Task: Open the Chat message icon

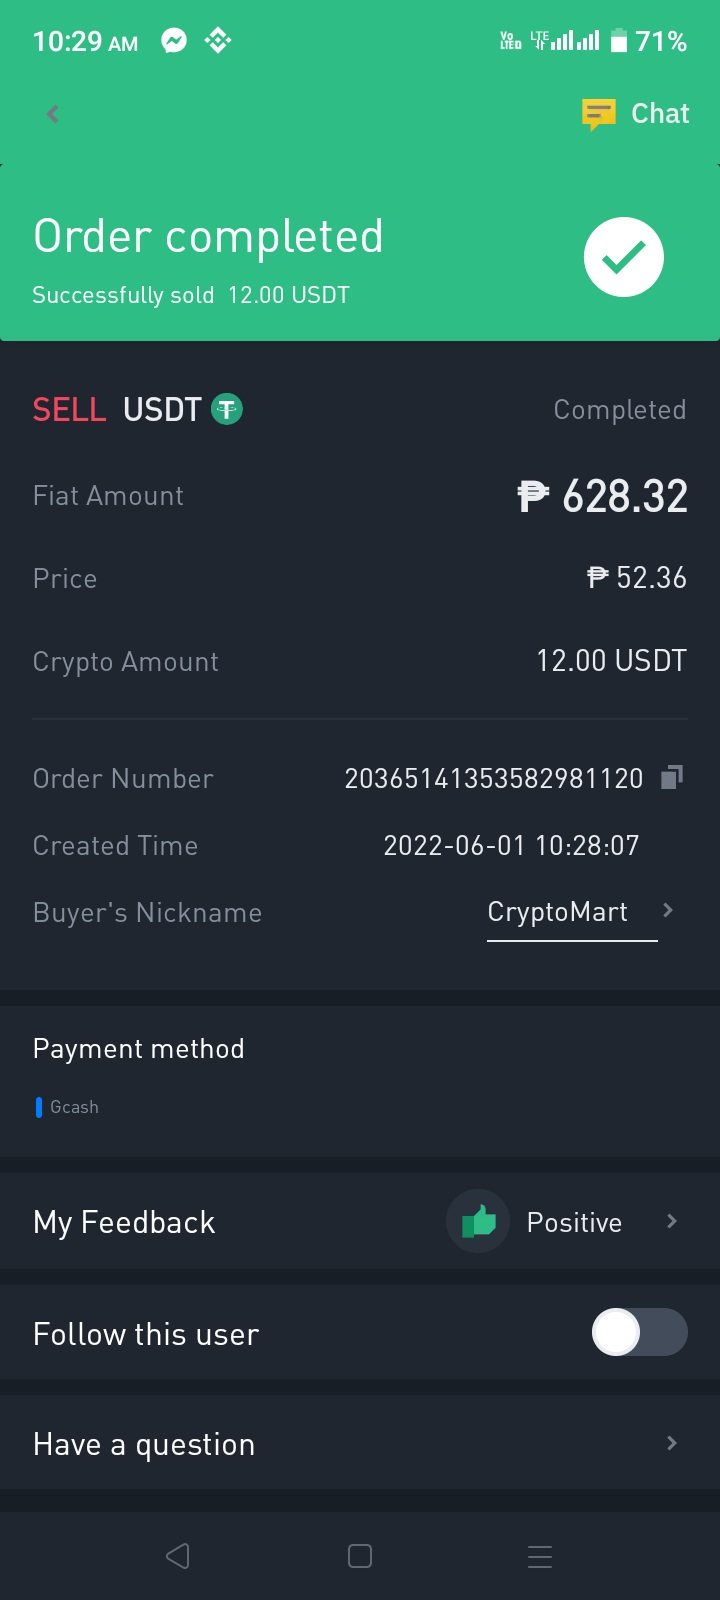Action: (x=598, y=115)
